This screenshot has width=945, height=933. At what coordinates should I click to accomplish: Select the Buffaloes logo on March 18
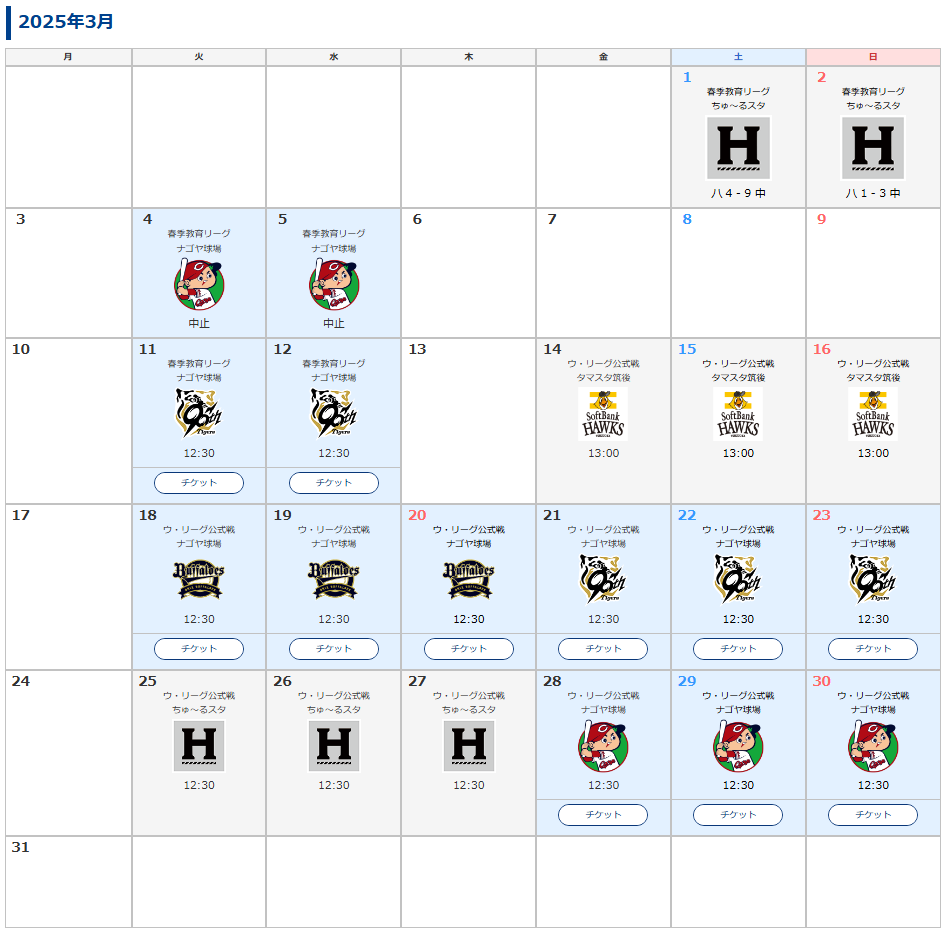pyautogui.click(x=199, y=580)
